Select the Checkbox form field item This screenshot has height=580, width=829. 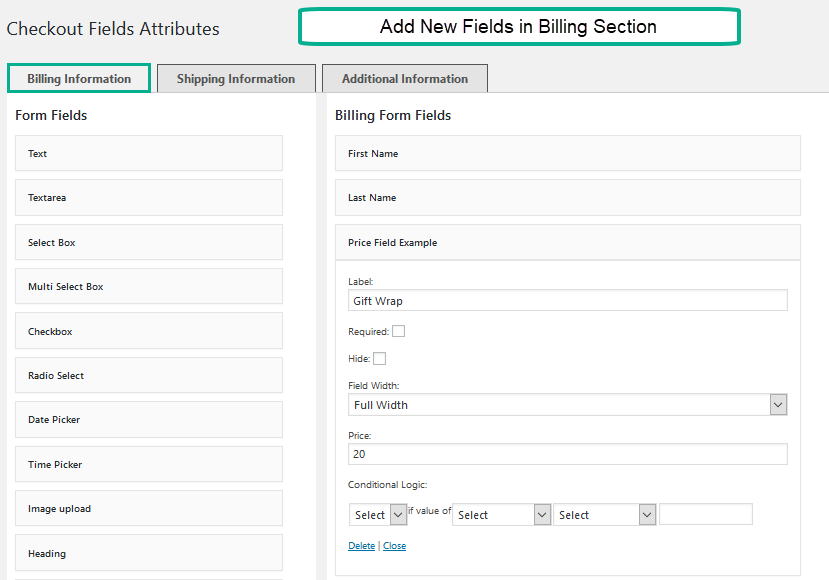tap(149, 331)
